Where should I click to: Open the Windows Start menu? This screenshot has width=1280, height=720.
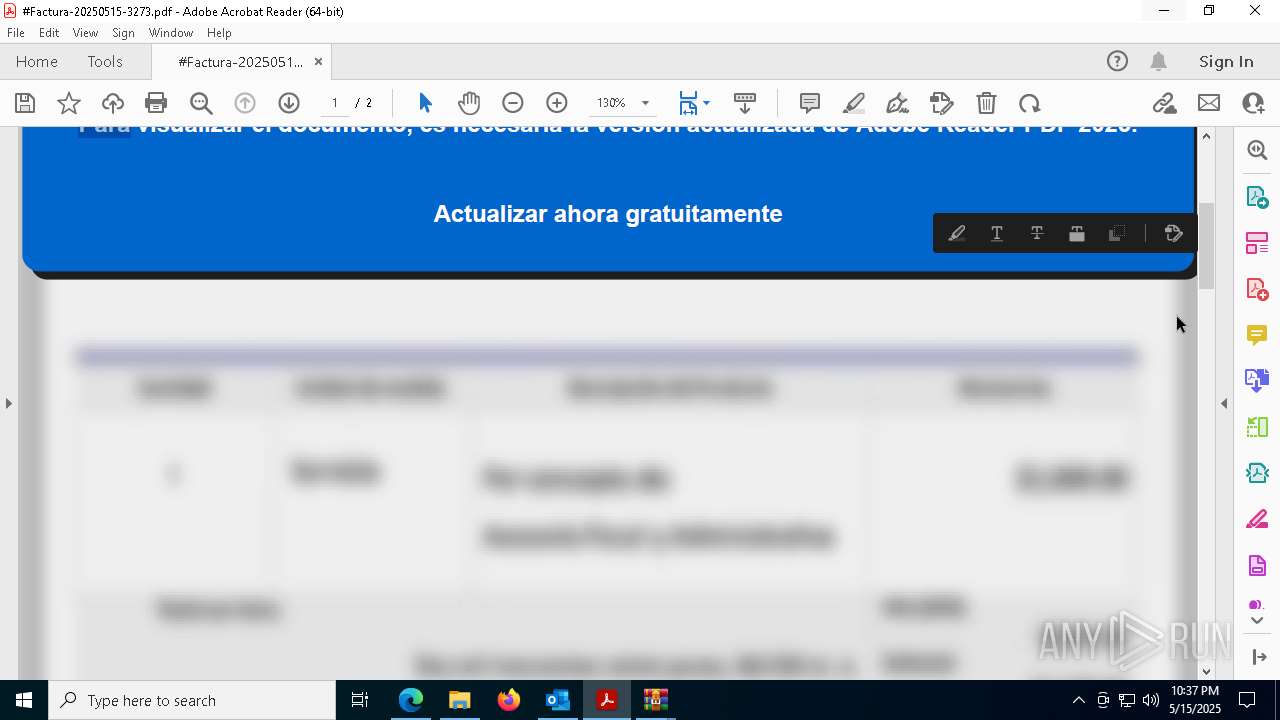24,700
